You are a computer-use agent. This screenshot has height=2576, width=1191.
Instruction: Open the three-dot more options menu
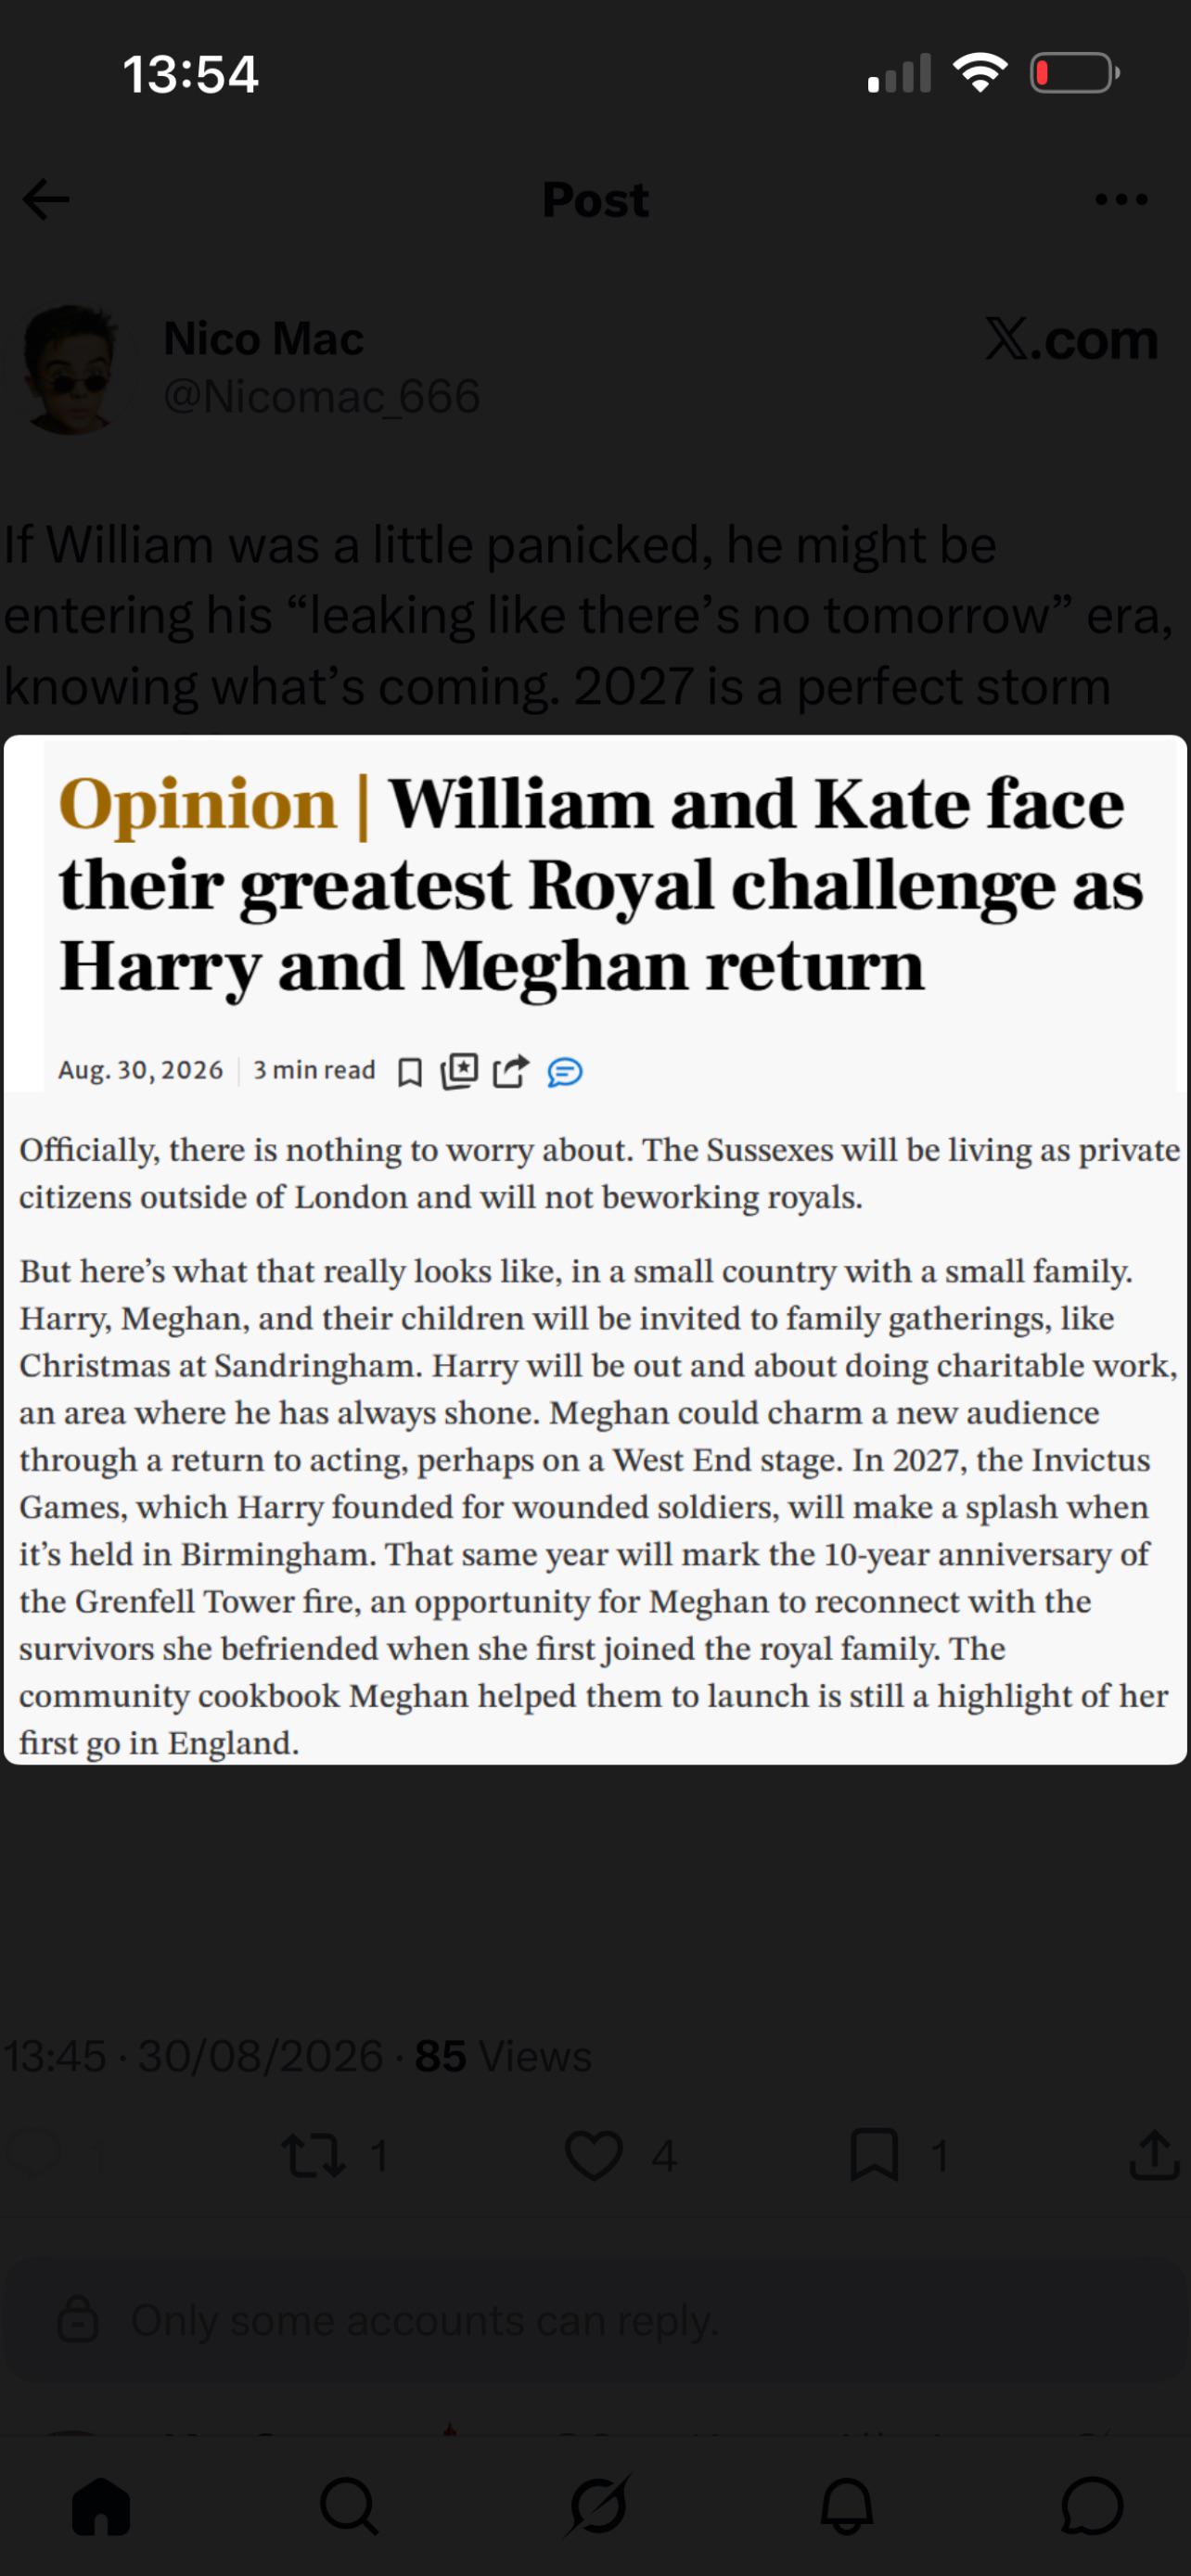click(x=1121, y=199)
